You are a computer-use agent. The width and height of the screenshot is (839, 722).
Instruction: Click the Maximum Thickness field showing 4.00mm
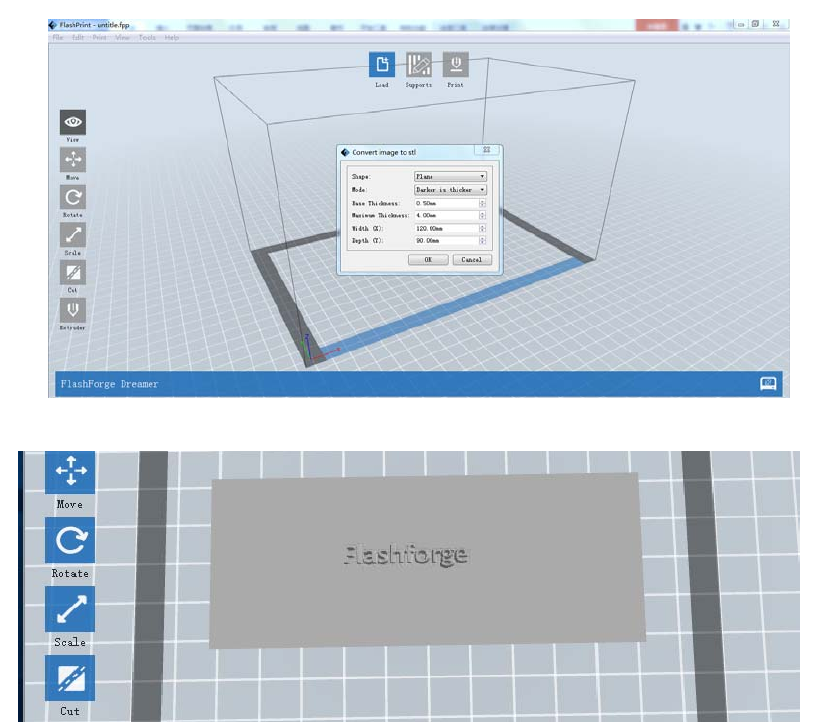click(x=447, y=215)
